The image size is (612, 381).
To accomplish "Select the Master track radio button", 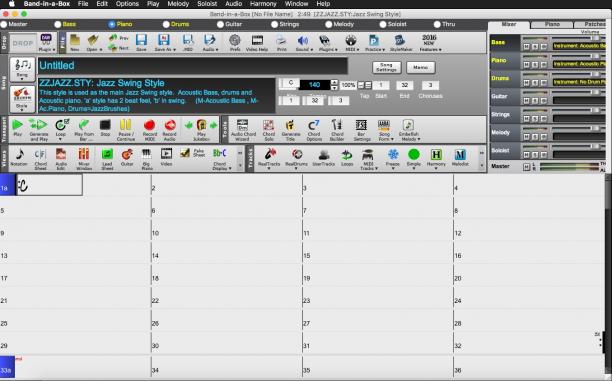I will point(4,24).
